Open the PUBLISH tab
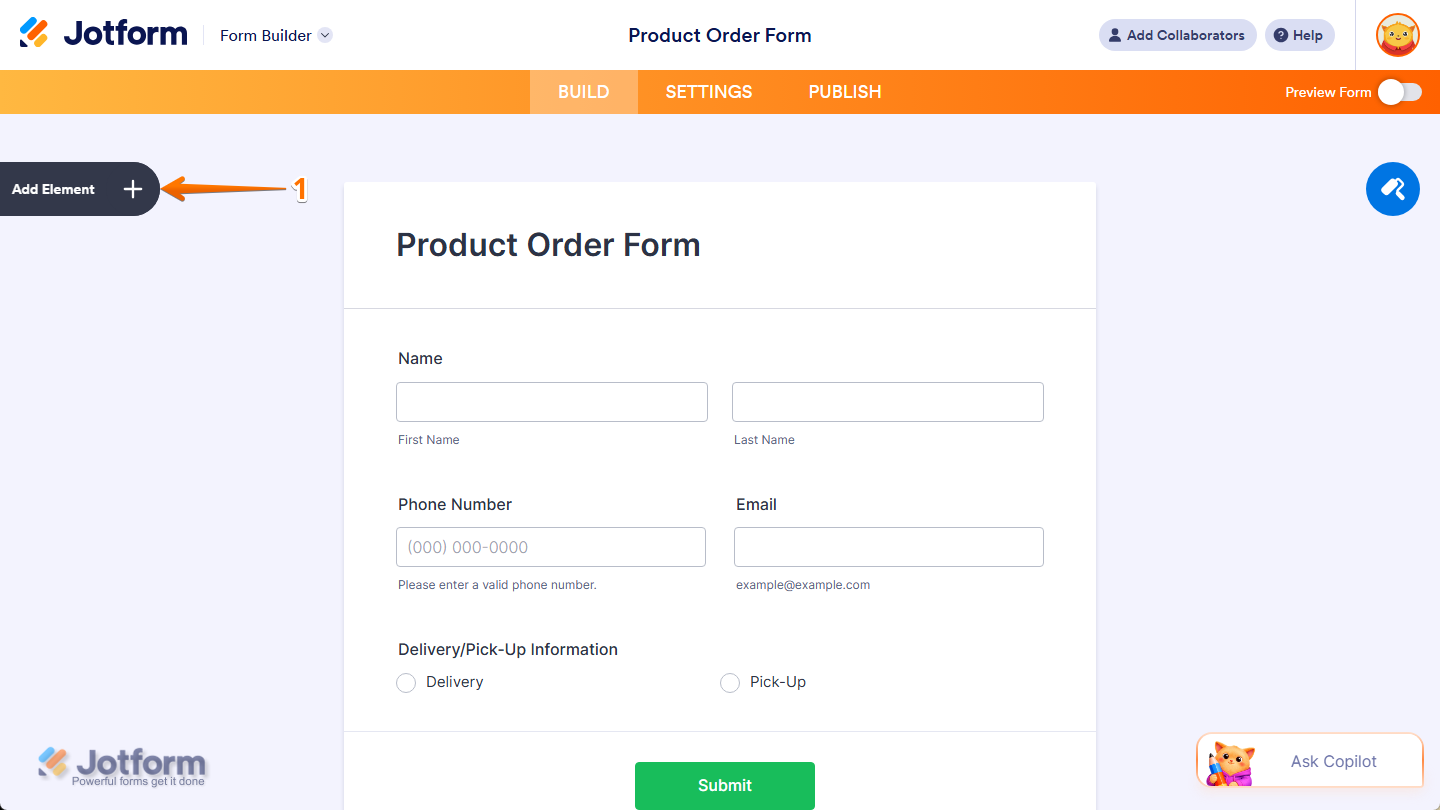The width and height of the screenshot is (1440, 810). (x=845, y=91)
